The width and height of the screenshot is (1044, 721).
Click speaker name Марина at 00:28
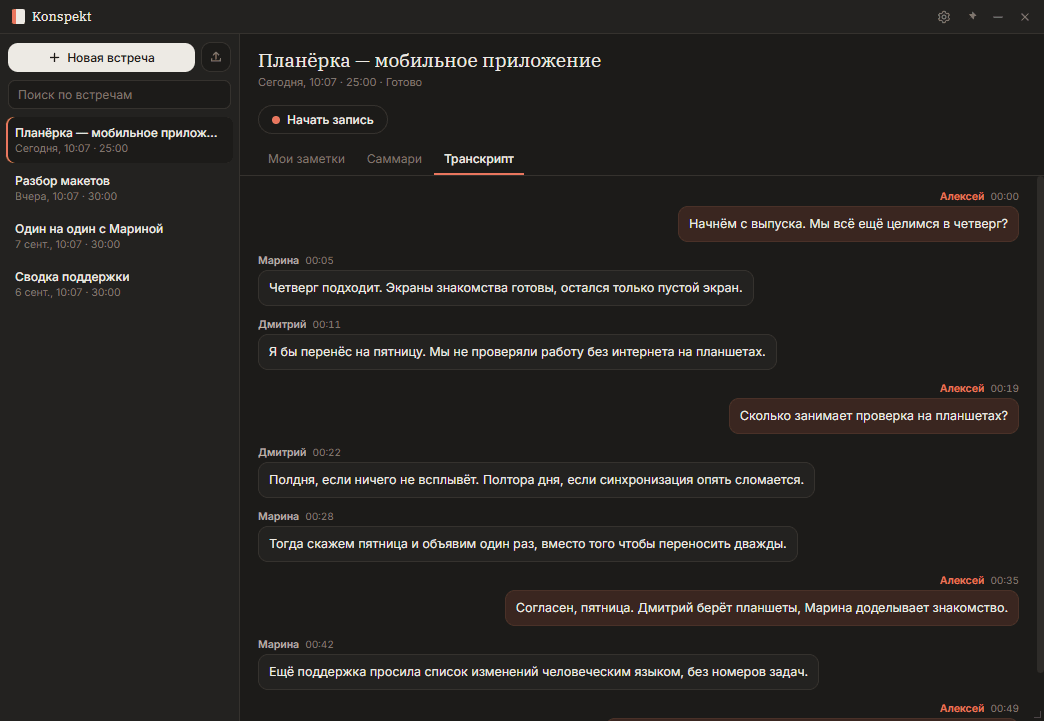click(x=278, y=516)
